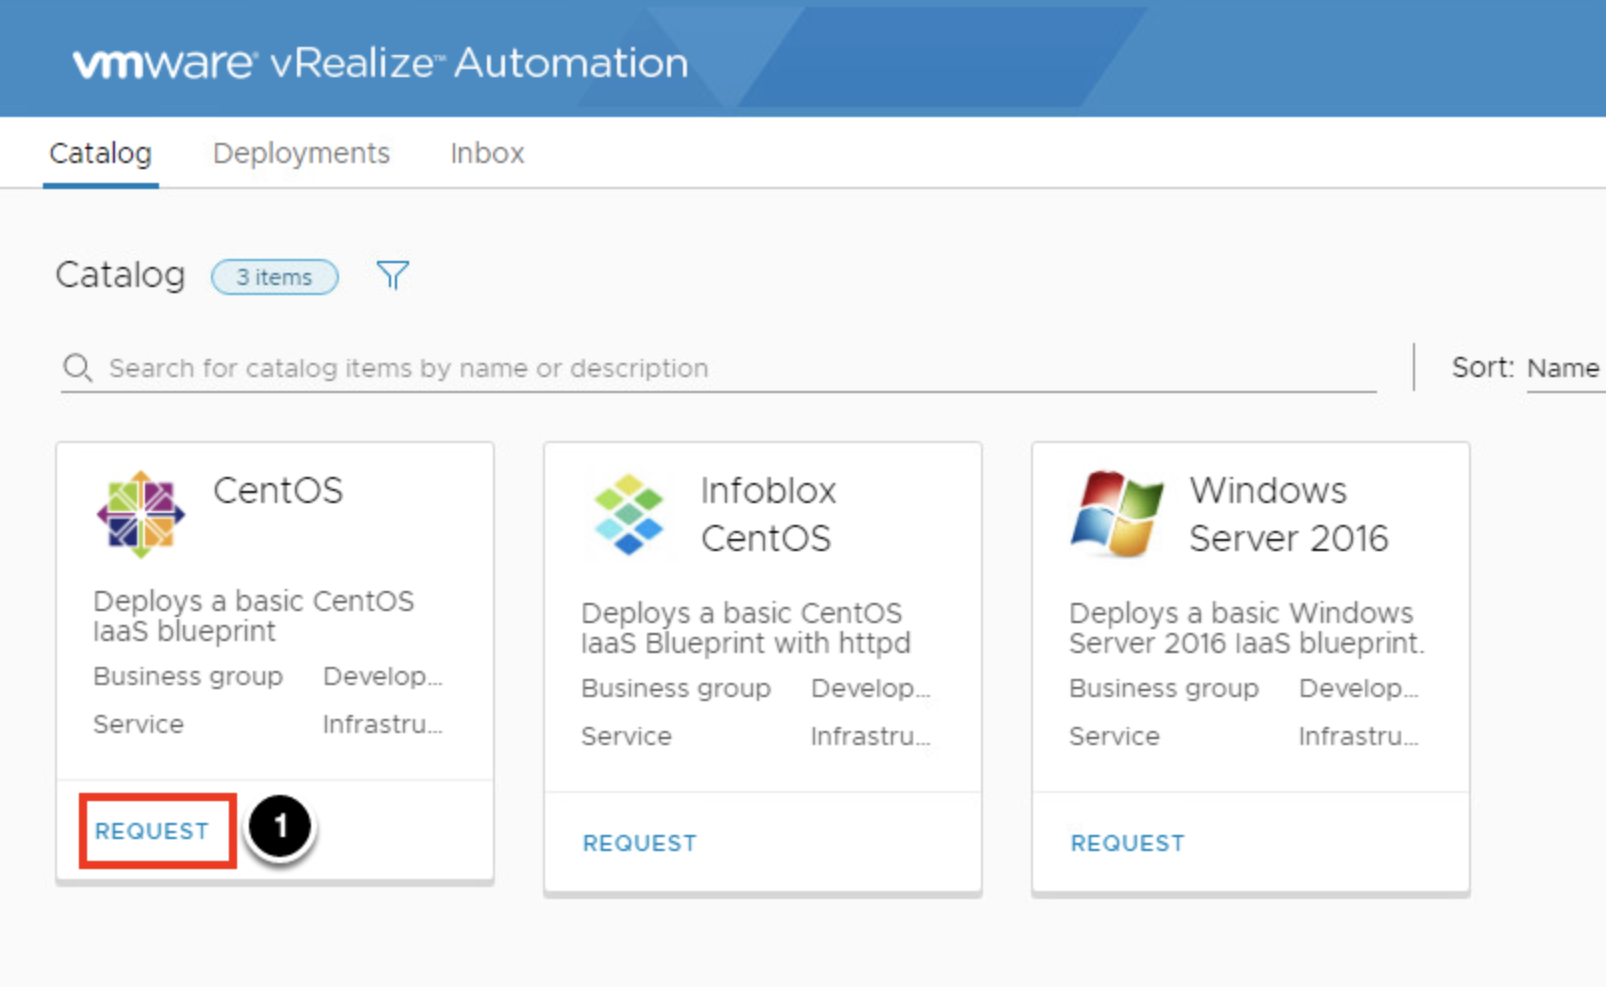Click the VMware vRealize Automation logo
The height and width of the screenshot is (987, 1606).
click(x=380, y=63)
